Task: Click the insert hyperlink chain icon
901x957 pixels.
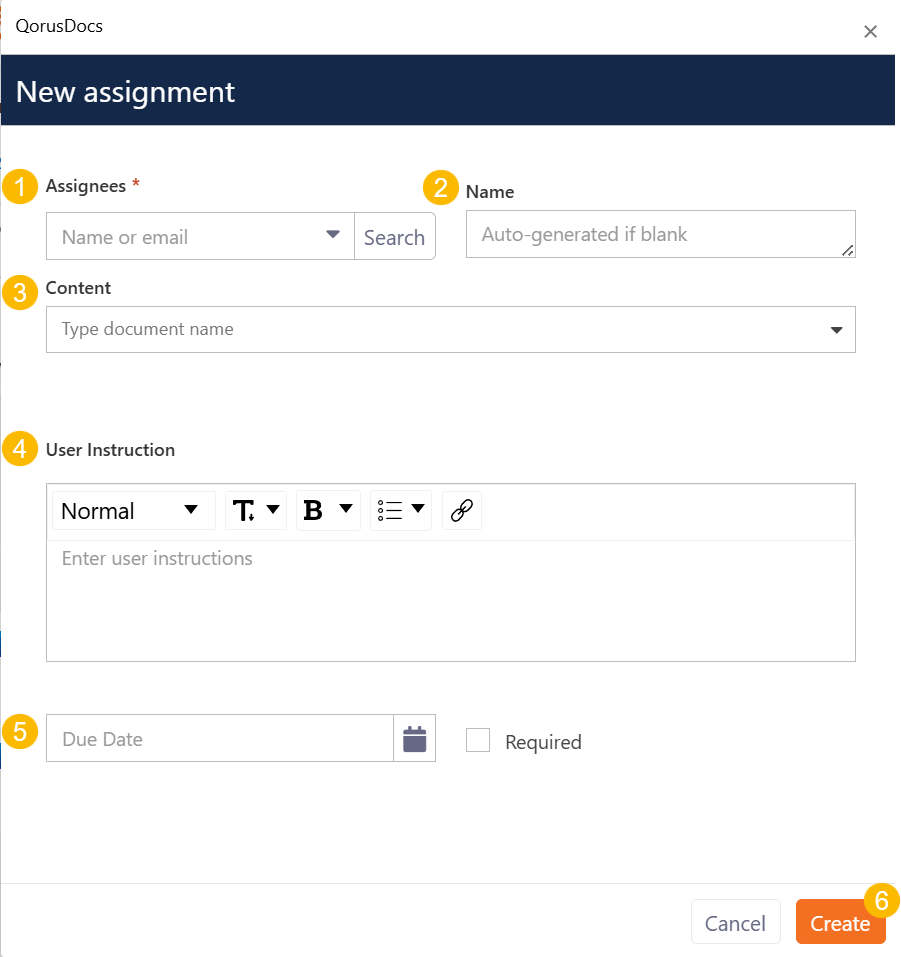Action: (x=461, y=511)
